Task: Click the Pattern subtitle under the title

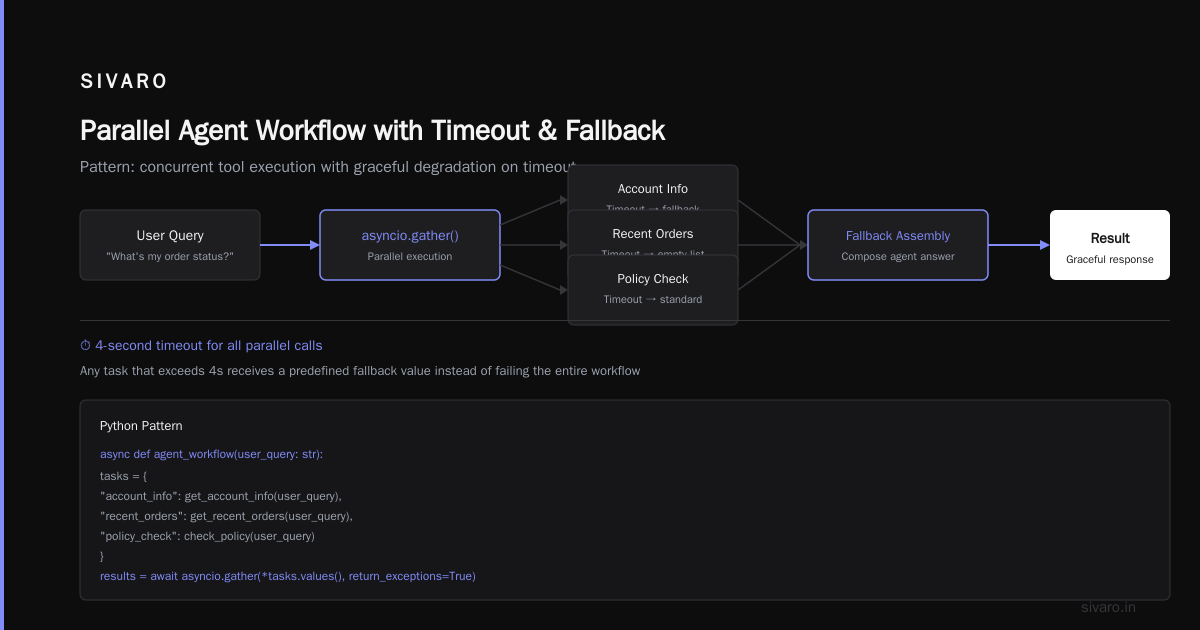Action: [329, 167]
